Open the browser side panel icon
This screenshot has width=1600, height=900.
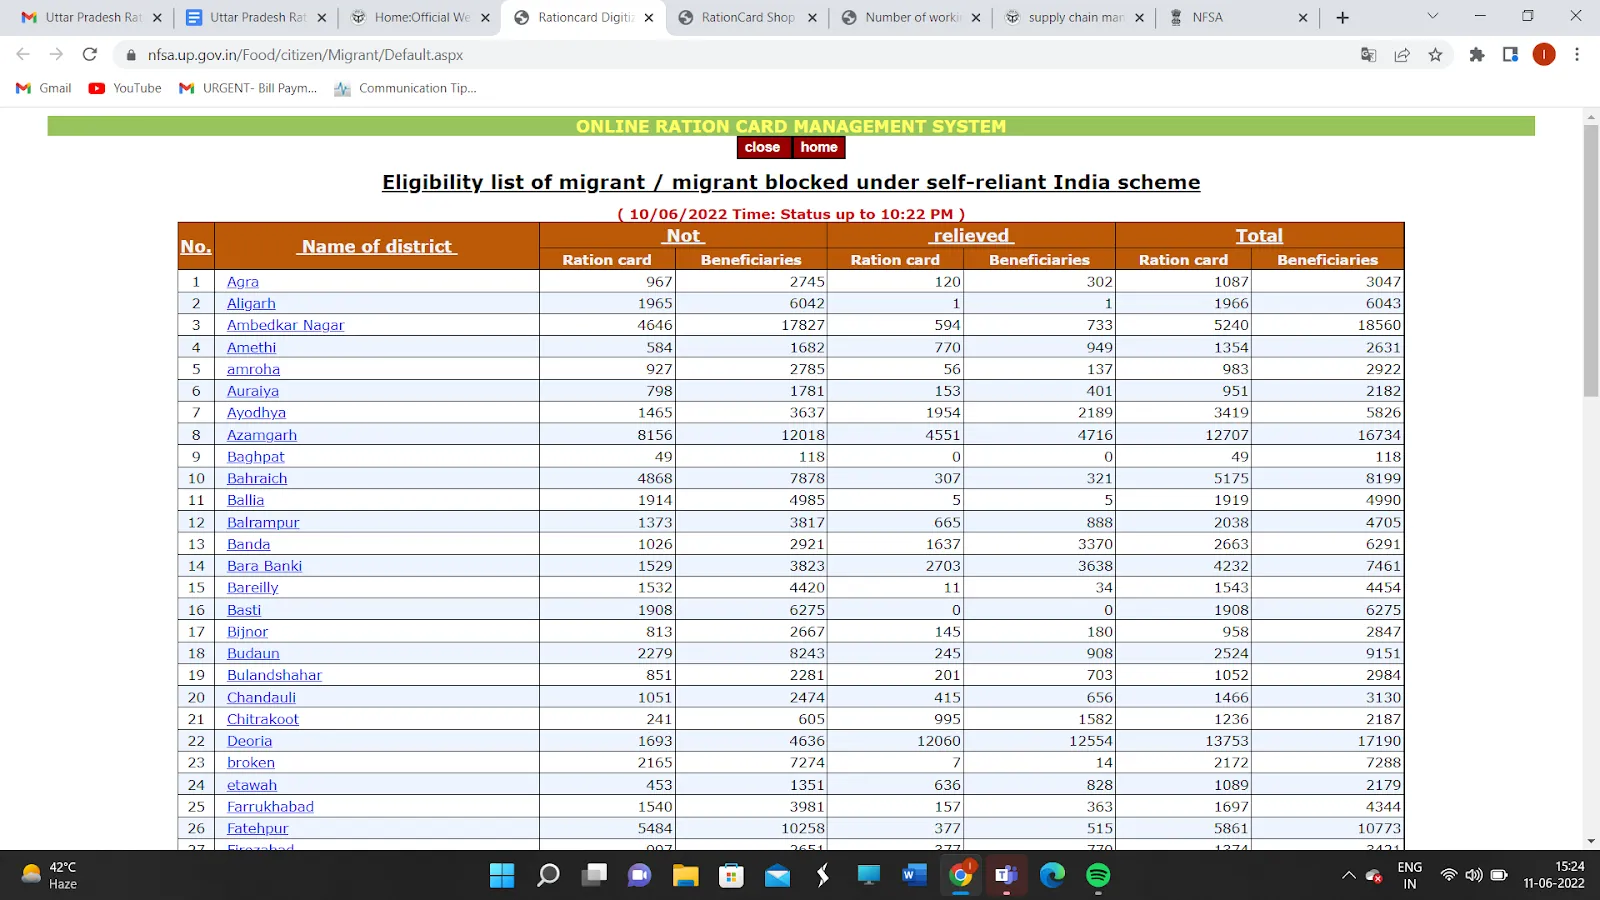1510,55
